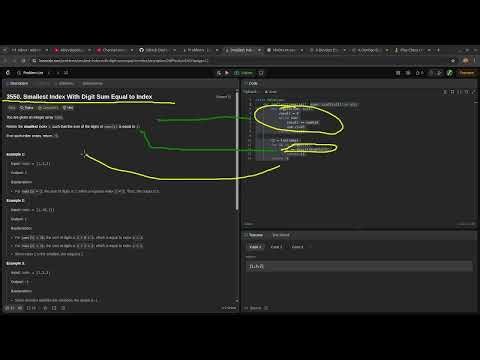Click the browser address bar
Image resolution: width=480 pixels, height=360 pixels.
point(240,61)
